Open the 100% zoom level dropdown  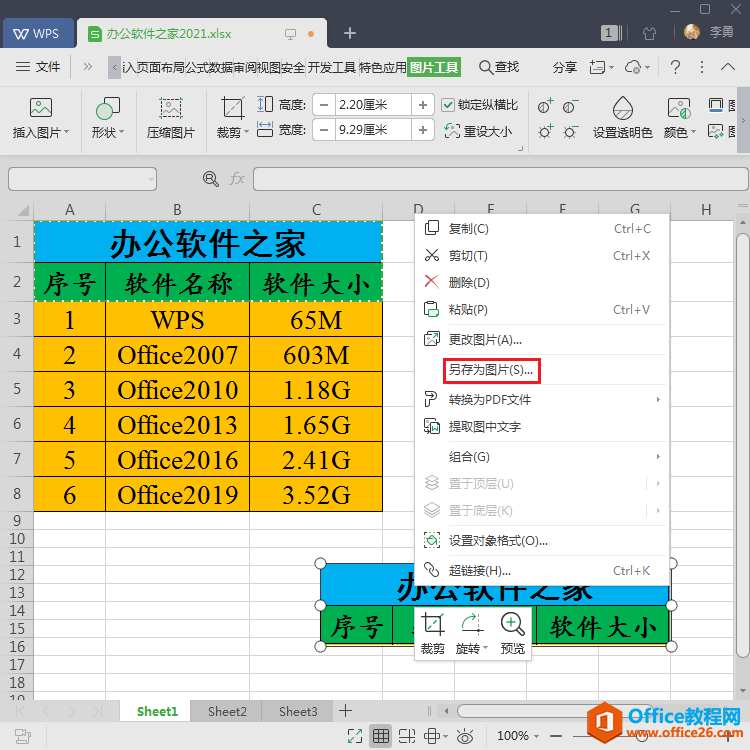(518, 736)
